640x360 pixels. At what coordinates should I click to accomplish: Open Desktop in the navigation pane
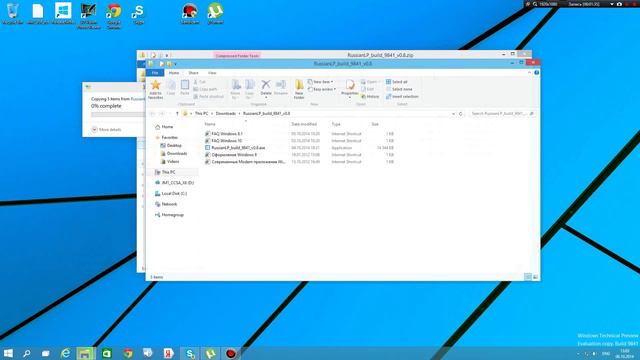tap(174, 145)
